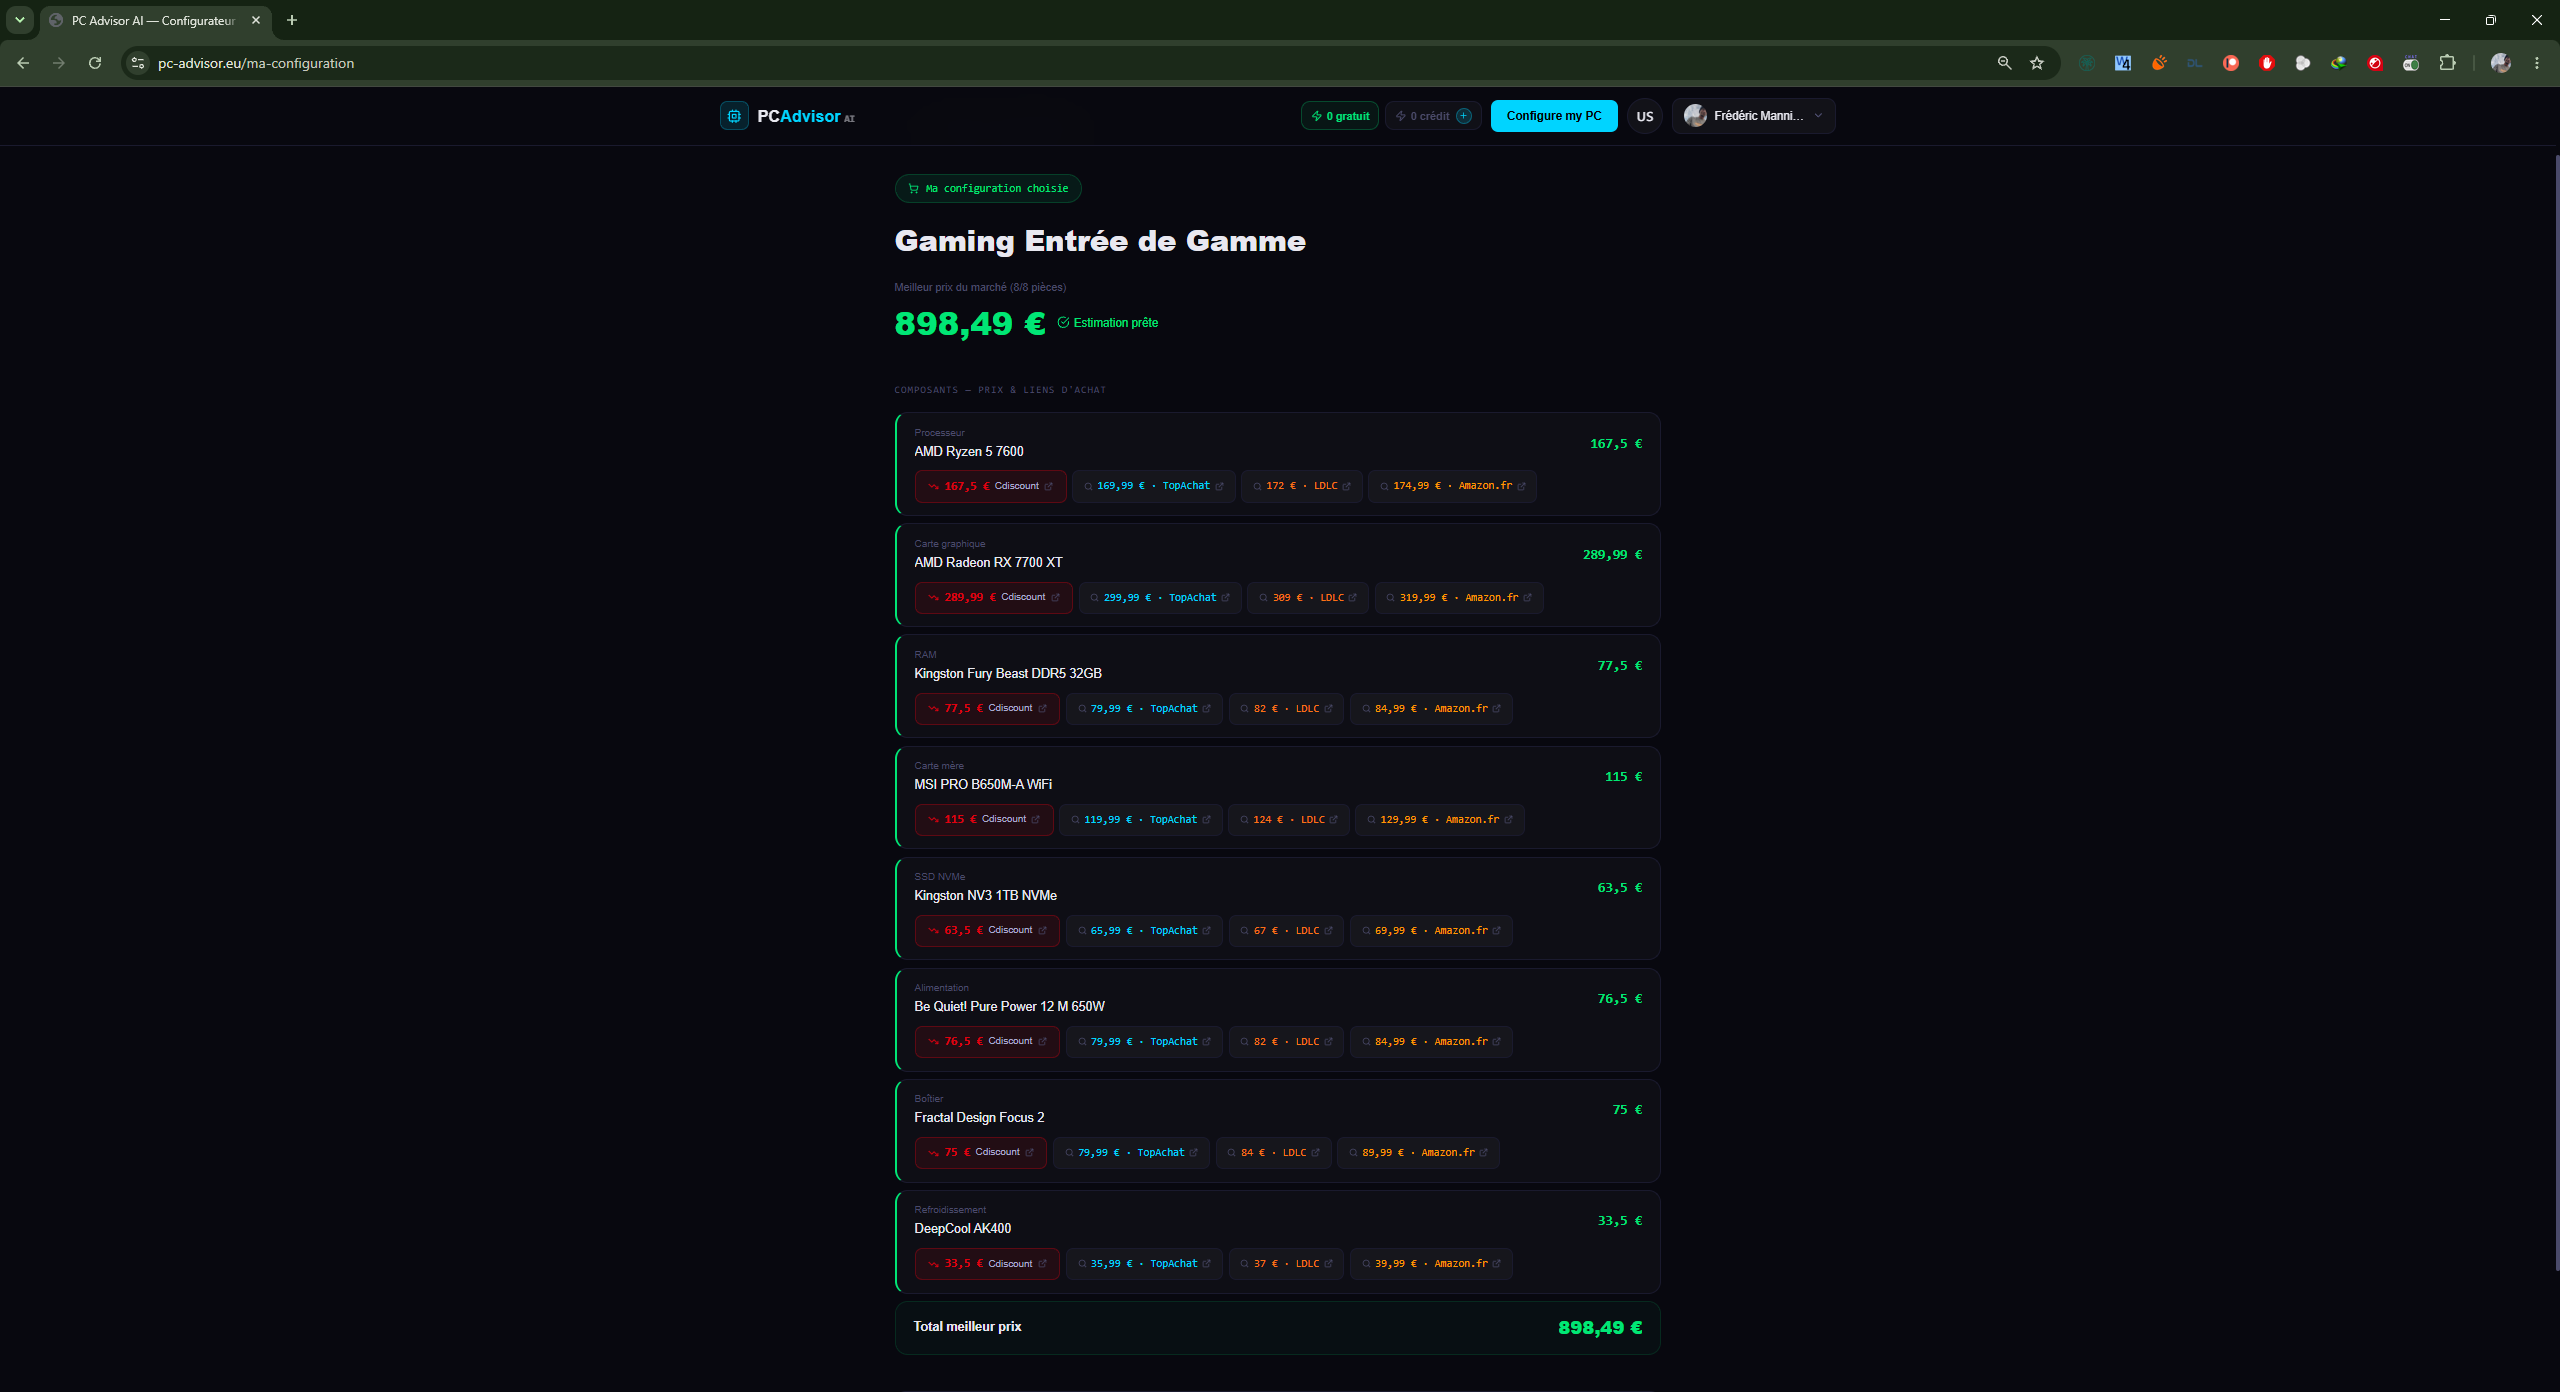The image size is (2560, 1392).
Task: Open Amazon.fr 129,99 € motherboard link
Action: [1440, 820]
